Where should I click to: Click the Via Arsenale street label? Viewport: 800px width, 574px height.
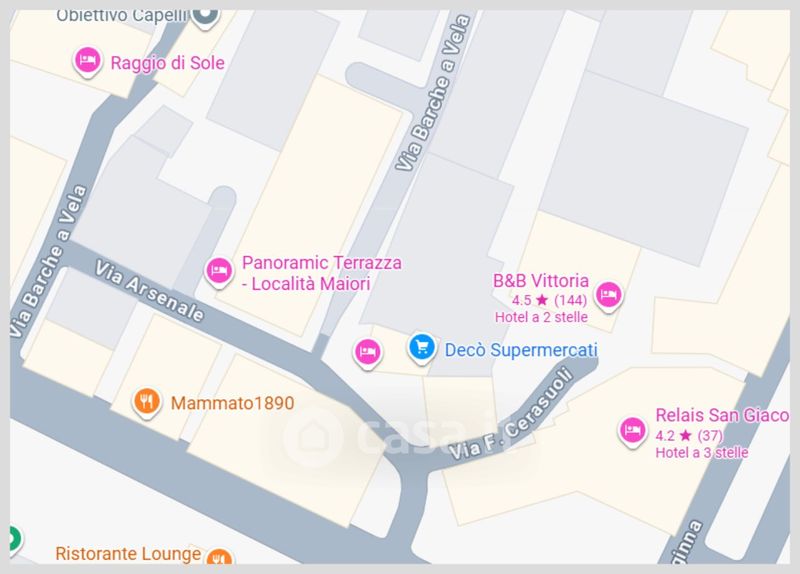pyautogui.click(x=149, y=291)
